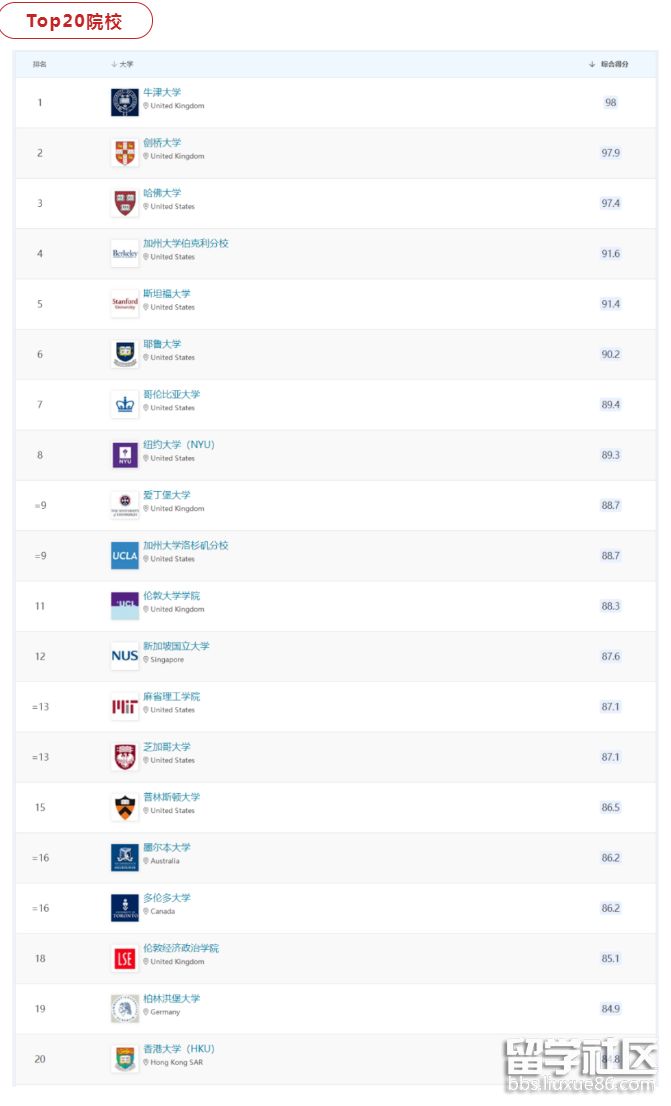The height and width of the screenshot is (1106, 671).
Task: Open the 牛津大学 link
Action: coord(162,93)
